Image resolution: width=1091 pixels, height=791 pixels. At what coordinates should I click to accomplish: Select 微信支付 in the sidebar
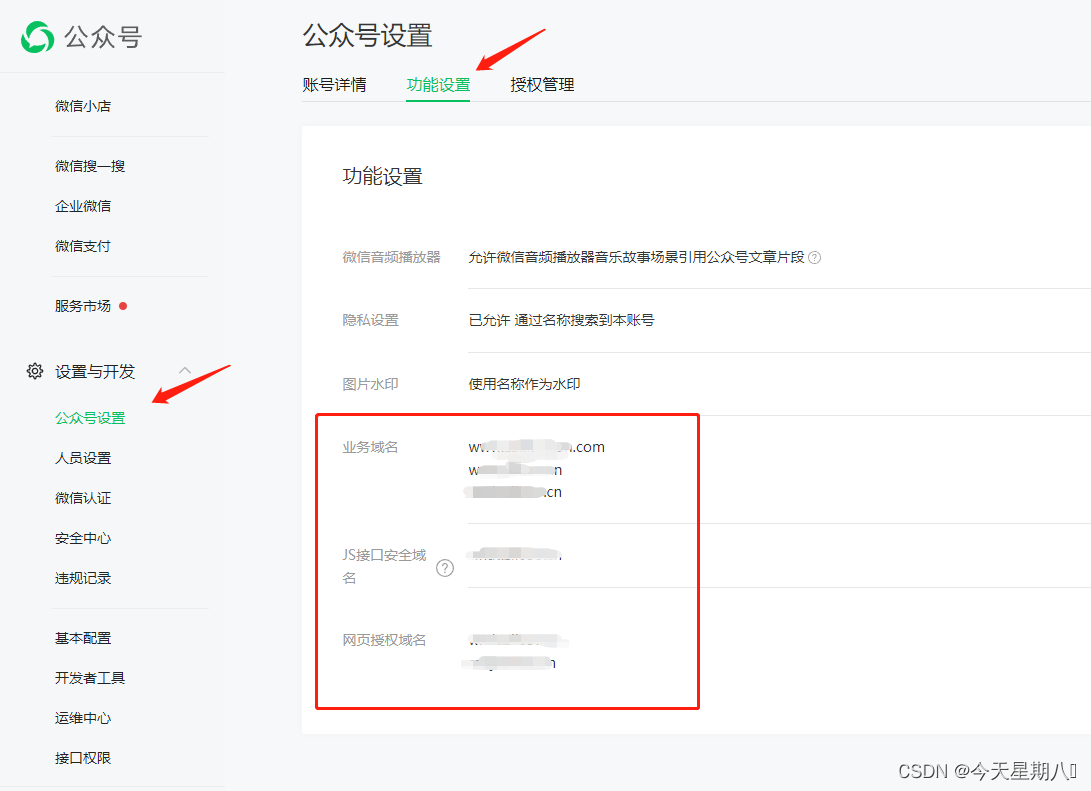83,246
